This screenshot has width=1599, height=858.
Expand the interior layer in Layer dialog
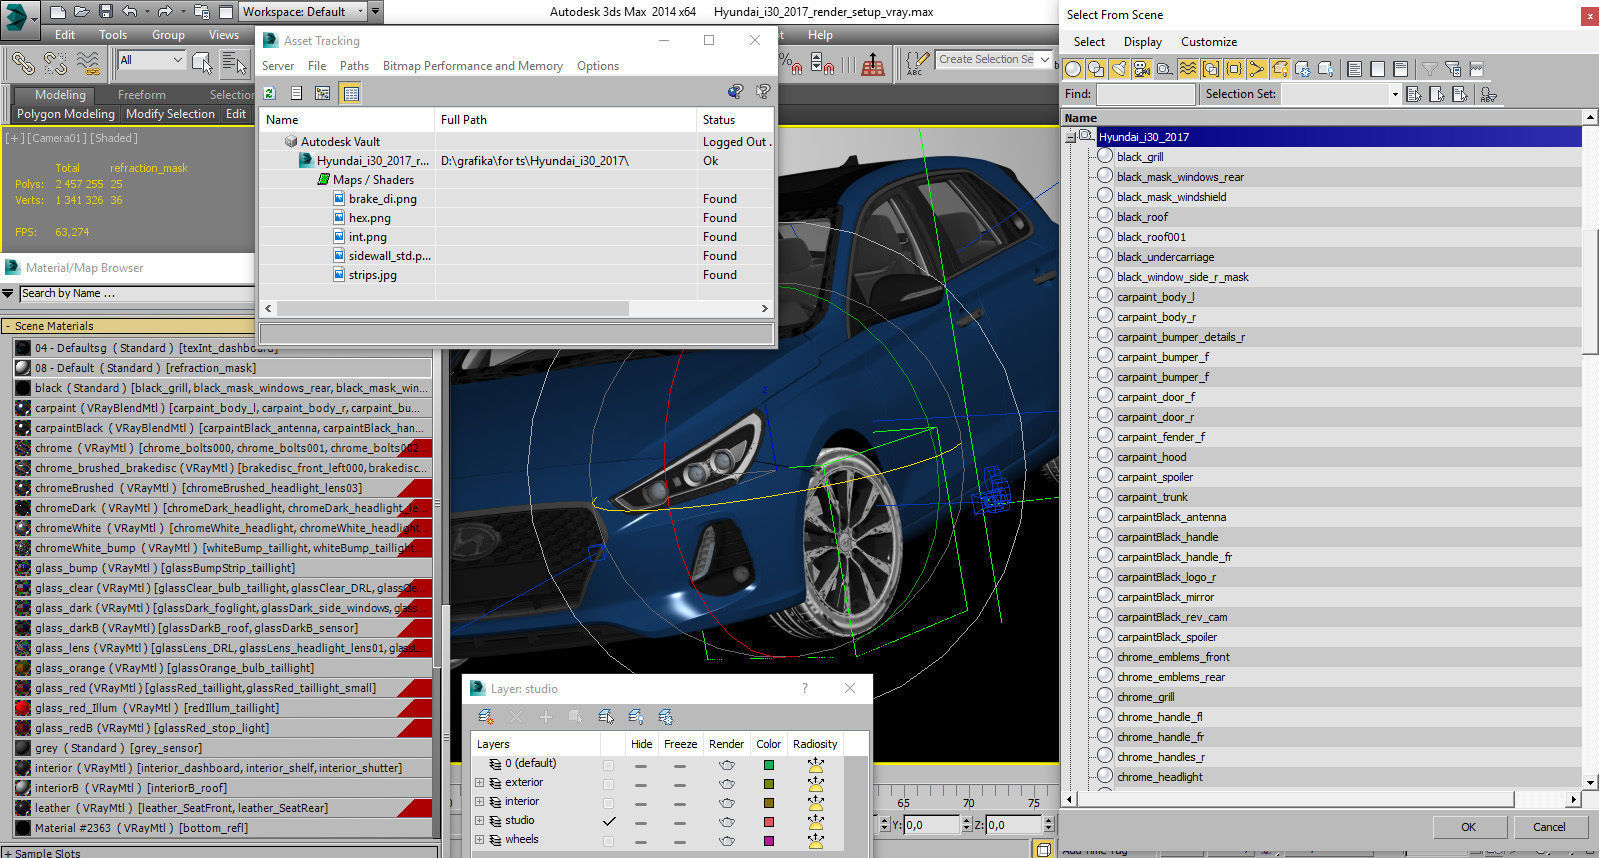pos(479,801)
